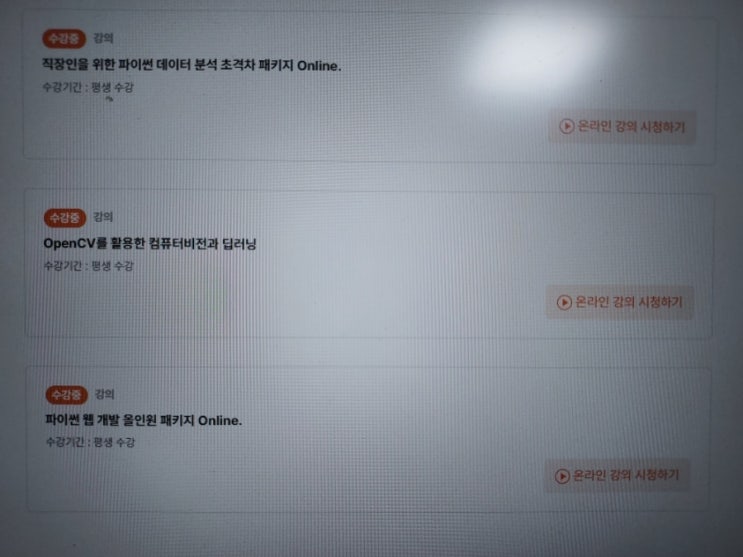Viewport: 743px width, 557px height.
Task: Open the OpenCV를 활용한 컴퓨터비전과 딥러닝 title
Action: click(150, 243)
